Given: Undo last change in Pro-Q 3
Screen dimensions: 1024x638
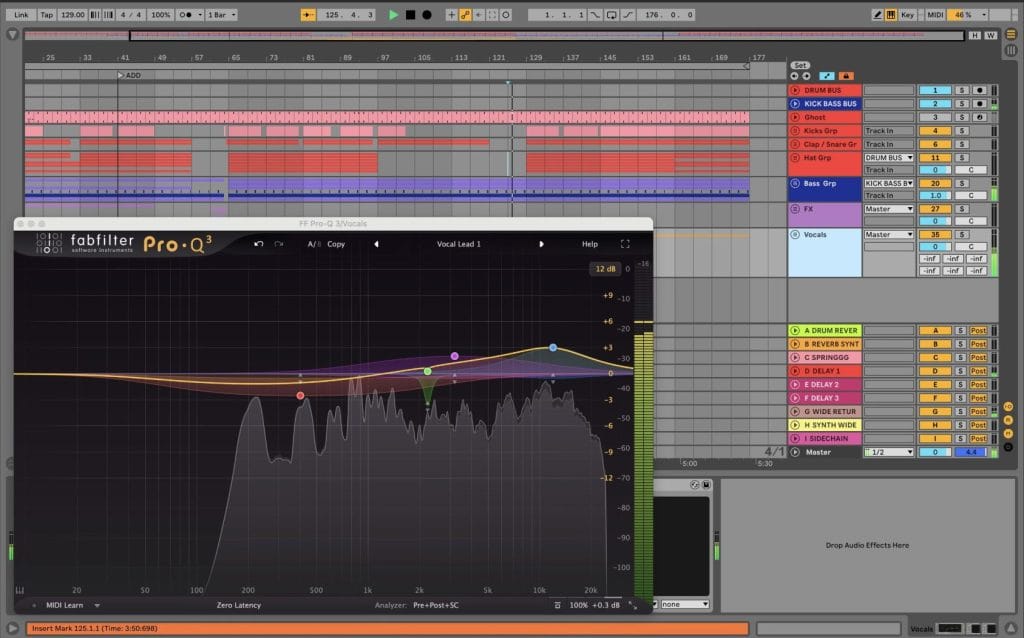Looking at the screenshot, I should (x=259, y=244).
